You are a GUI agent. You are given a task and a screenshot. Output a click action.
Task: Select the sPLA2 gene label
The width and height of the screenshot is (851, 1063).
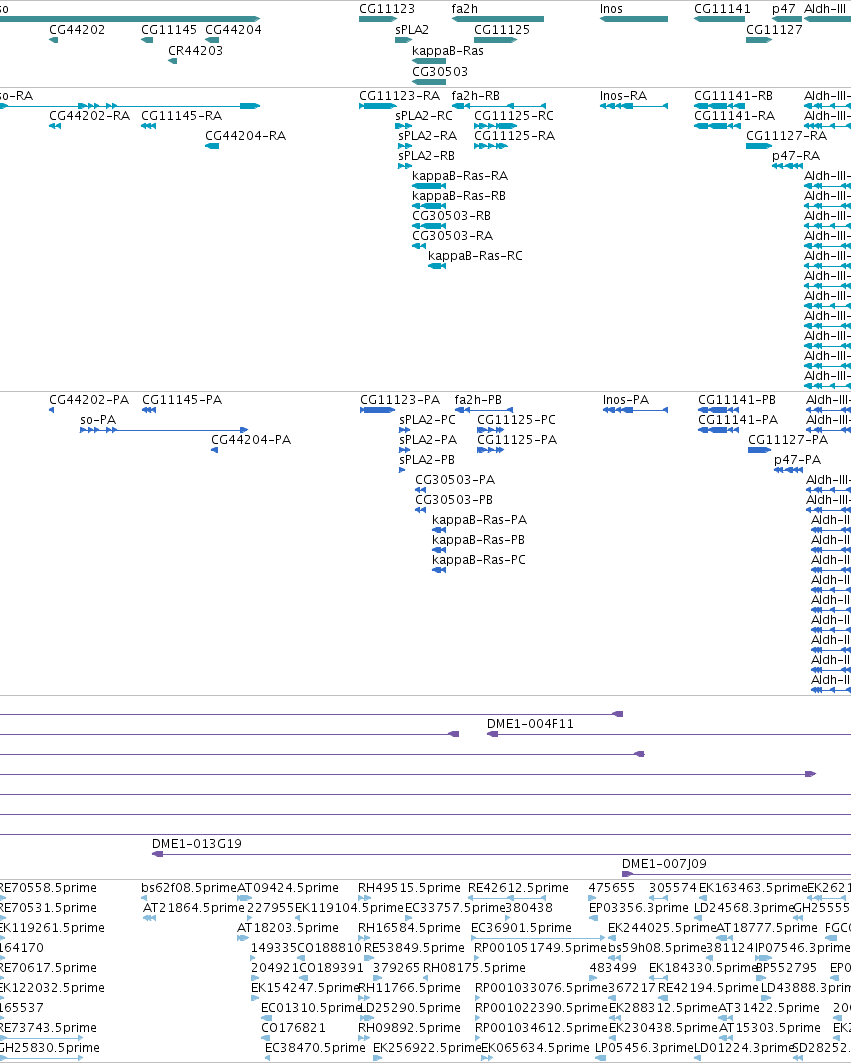click(412, 30)
